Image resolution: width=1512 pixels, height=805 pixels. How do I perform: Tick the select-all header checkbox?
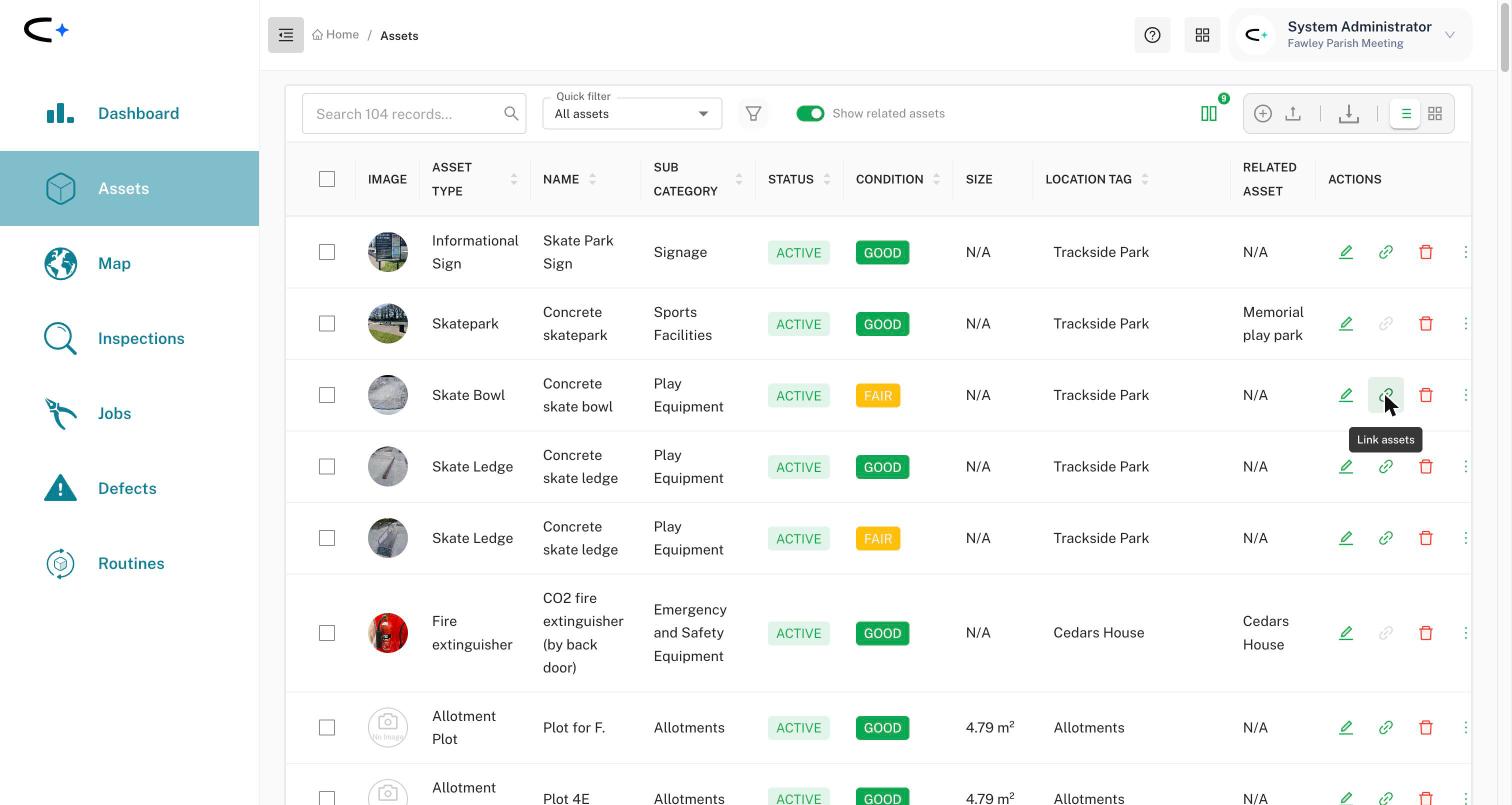[327, 179]
